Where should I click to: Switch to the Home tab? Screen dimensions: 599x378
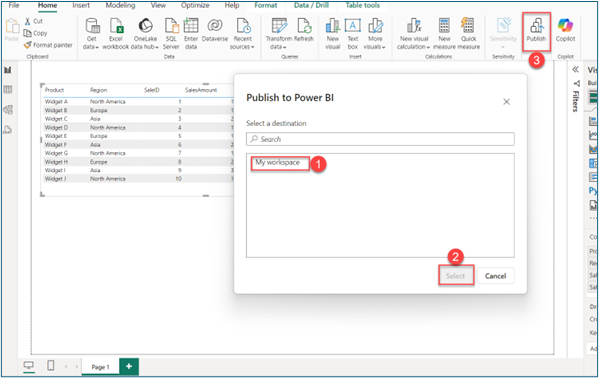[x=47, y=5]
